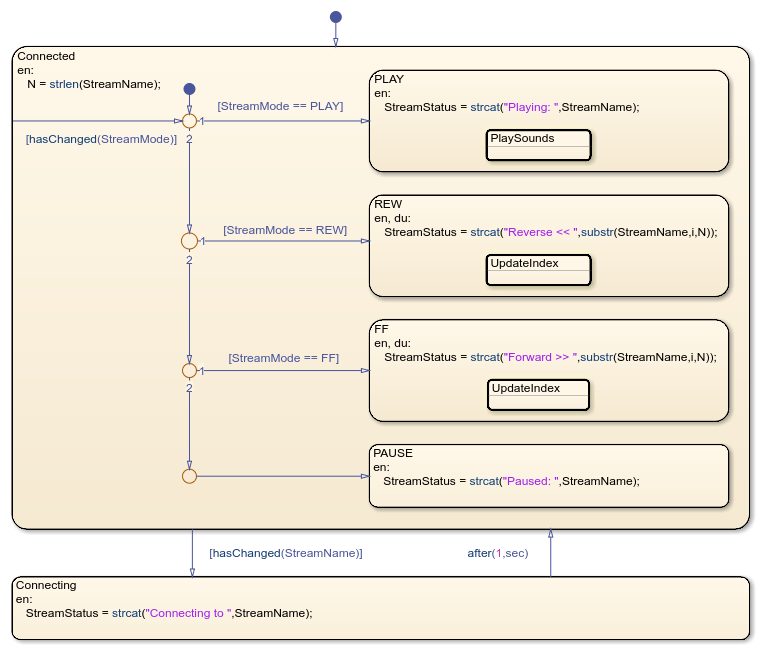Select the [hasChanged(StreamMode)] transition label

[x=101, y=140]
